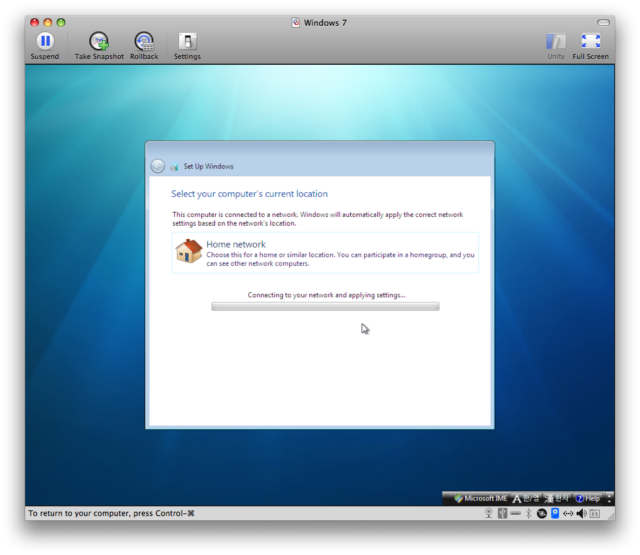Click the flat removable-device status icon
The image size is (640, 555).
click(x=516, y=513)
